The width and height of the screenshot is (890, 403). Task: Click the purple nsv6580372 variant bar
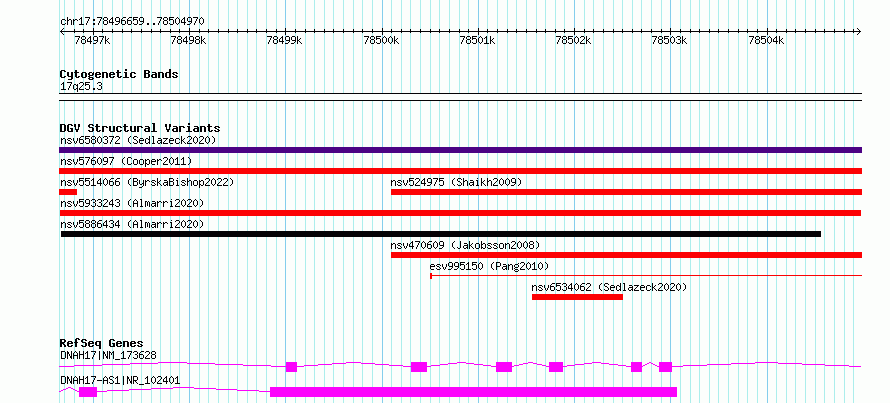(460, 150)
